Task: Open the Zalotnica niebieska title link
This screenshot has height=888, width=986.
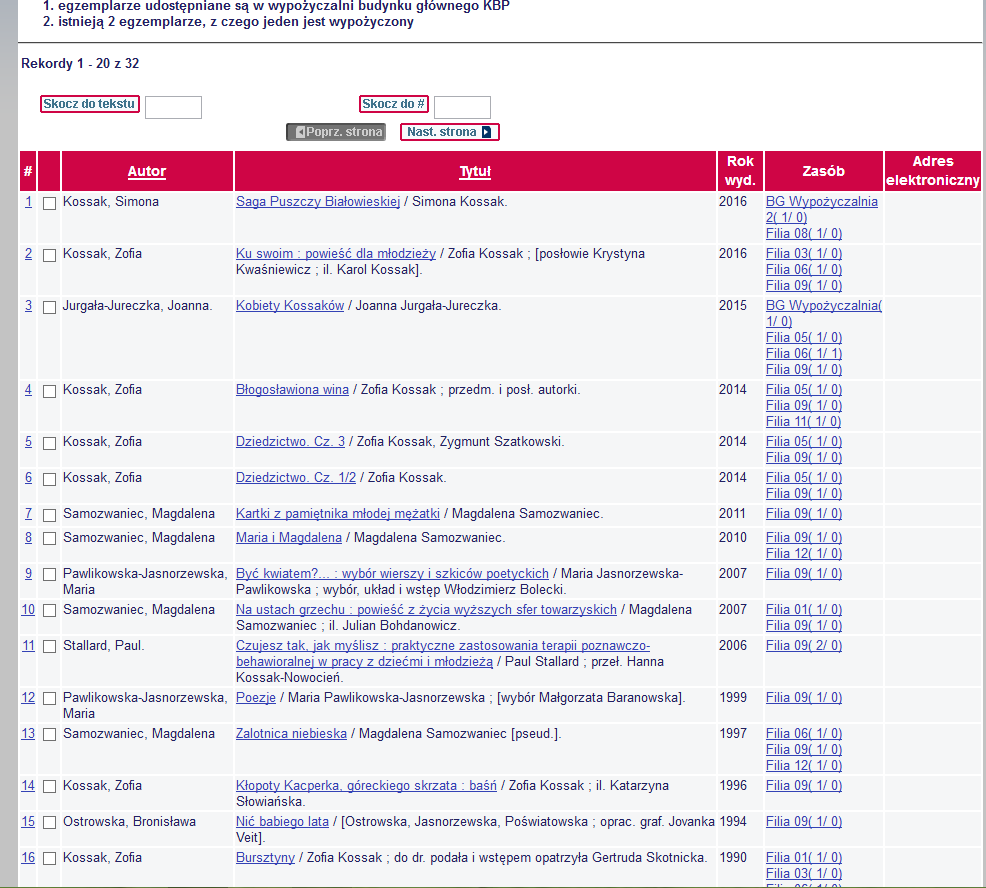Action: pos(291,734)
